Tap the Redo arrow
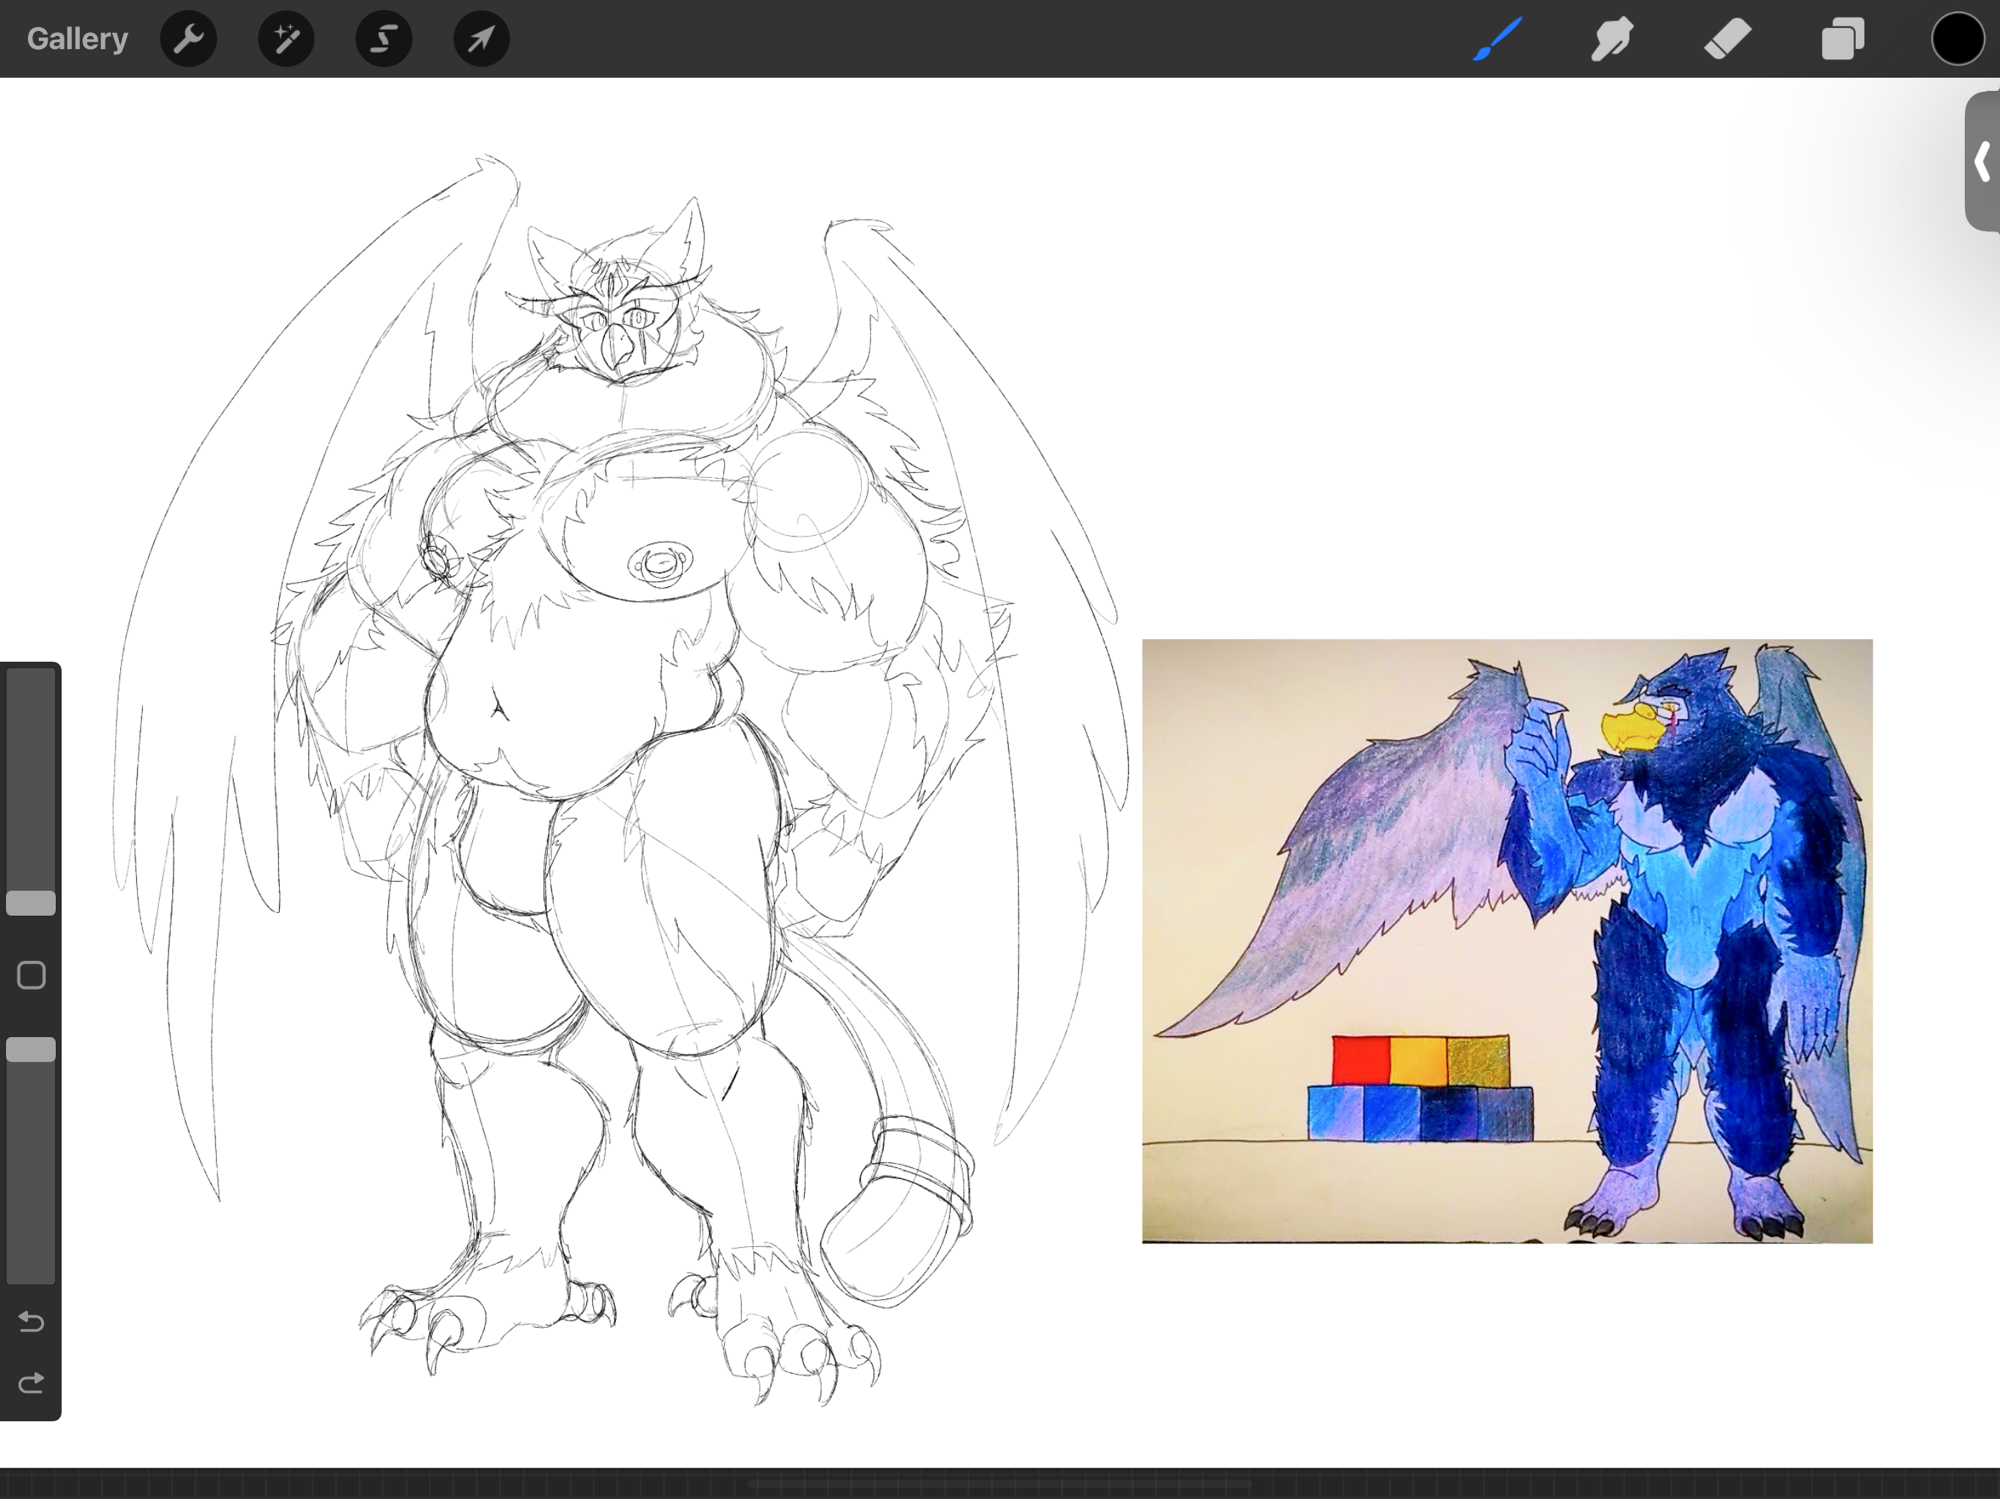 coord(31,1383)
